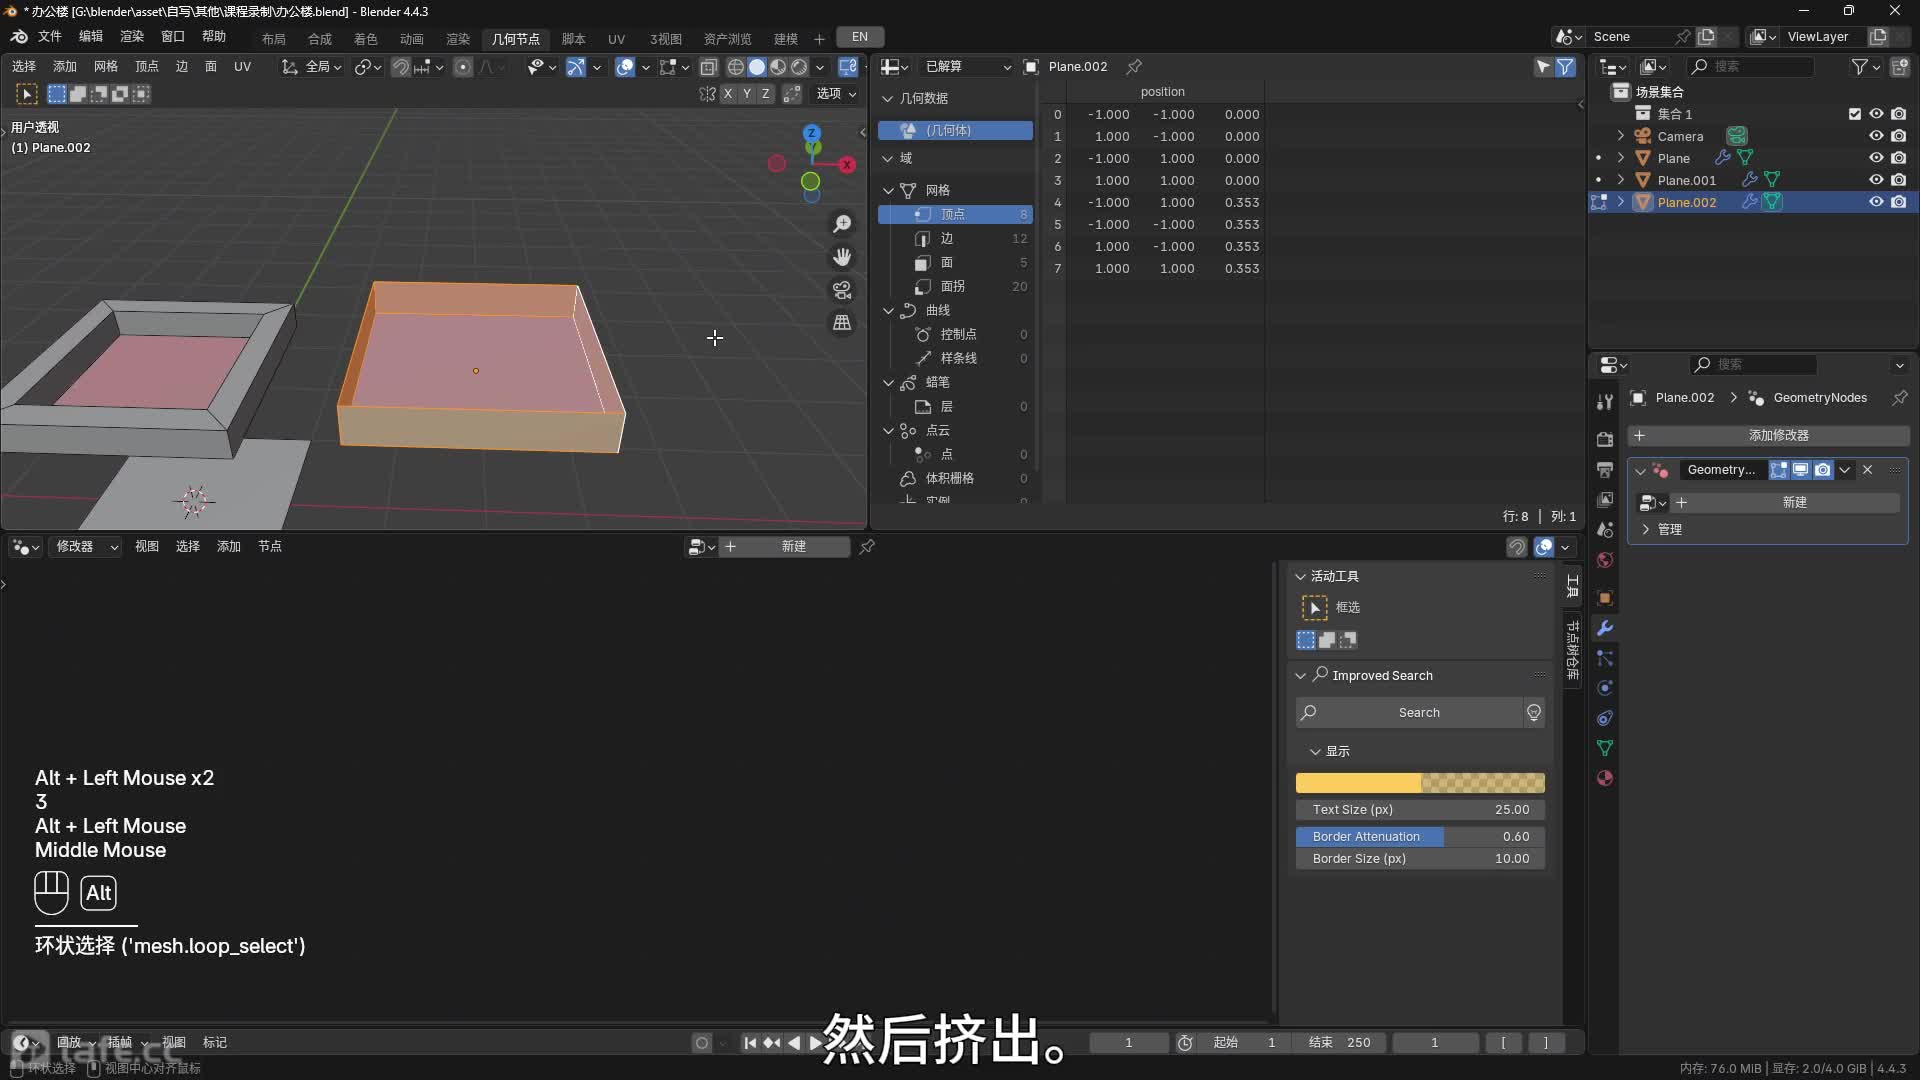Collapse the 网格 section in spreadsheet
1920x1080 pixels.
point(888,190)
